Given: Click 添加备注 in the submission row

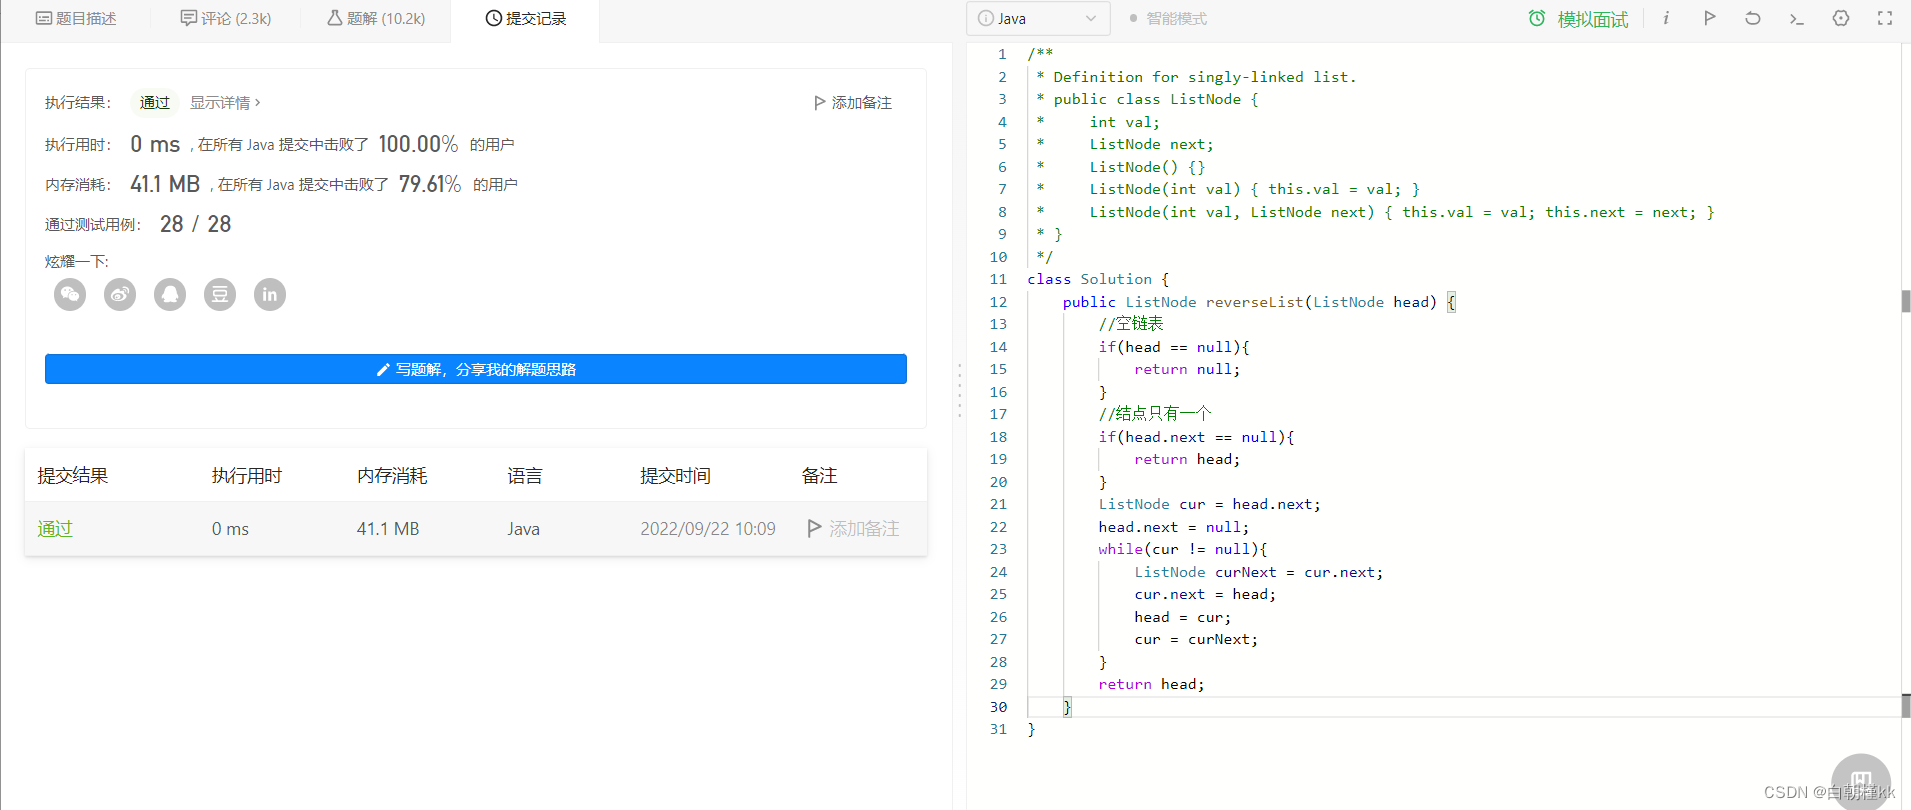Looking at the screenshot, I should (x=864, y=529).
